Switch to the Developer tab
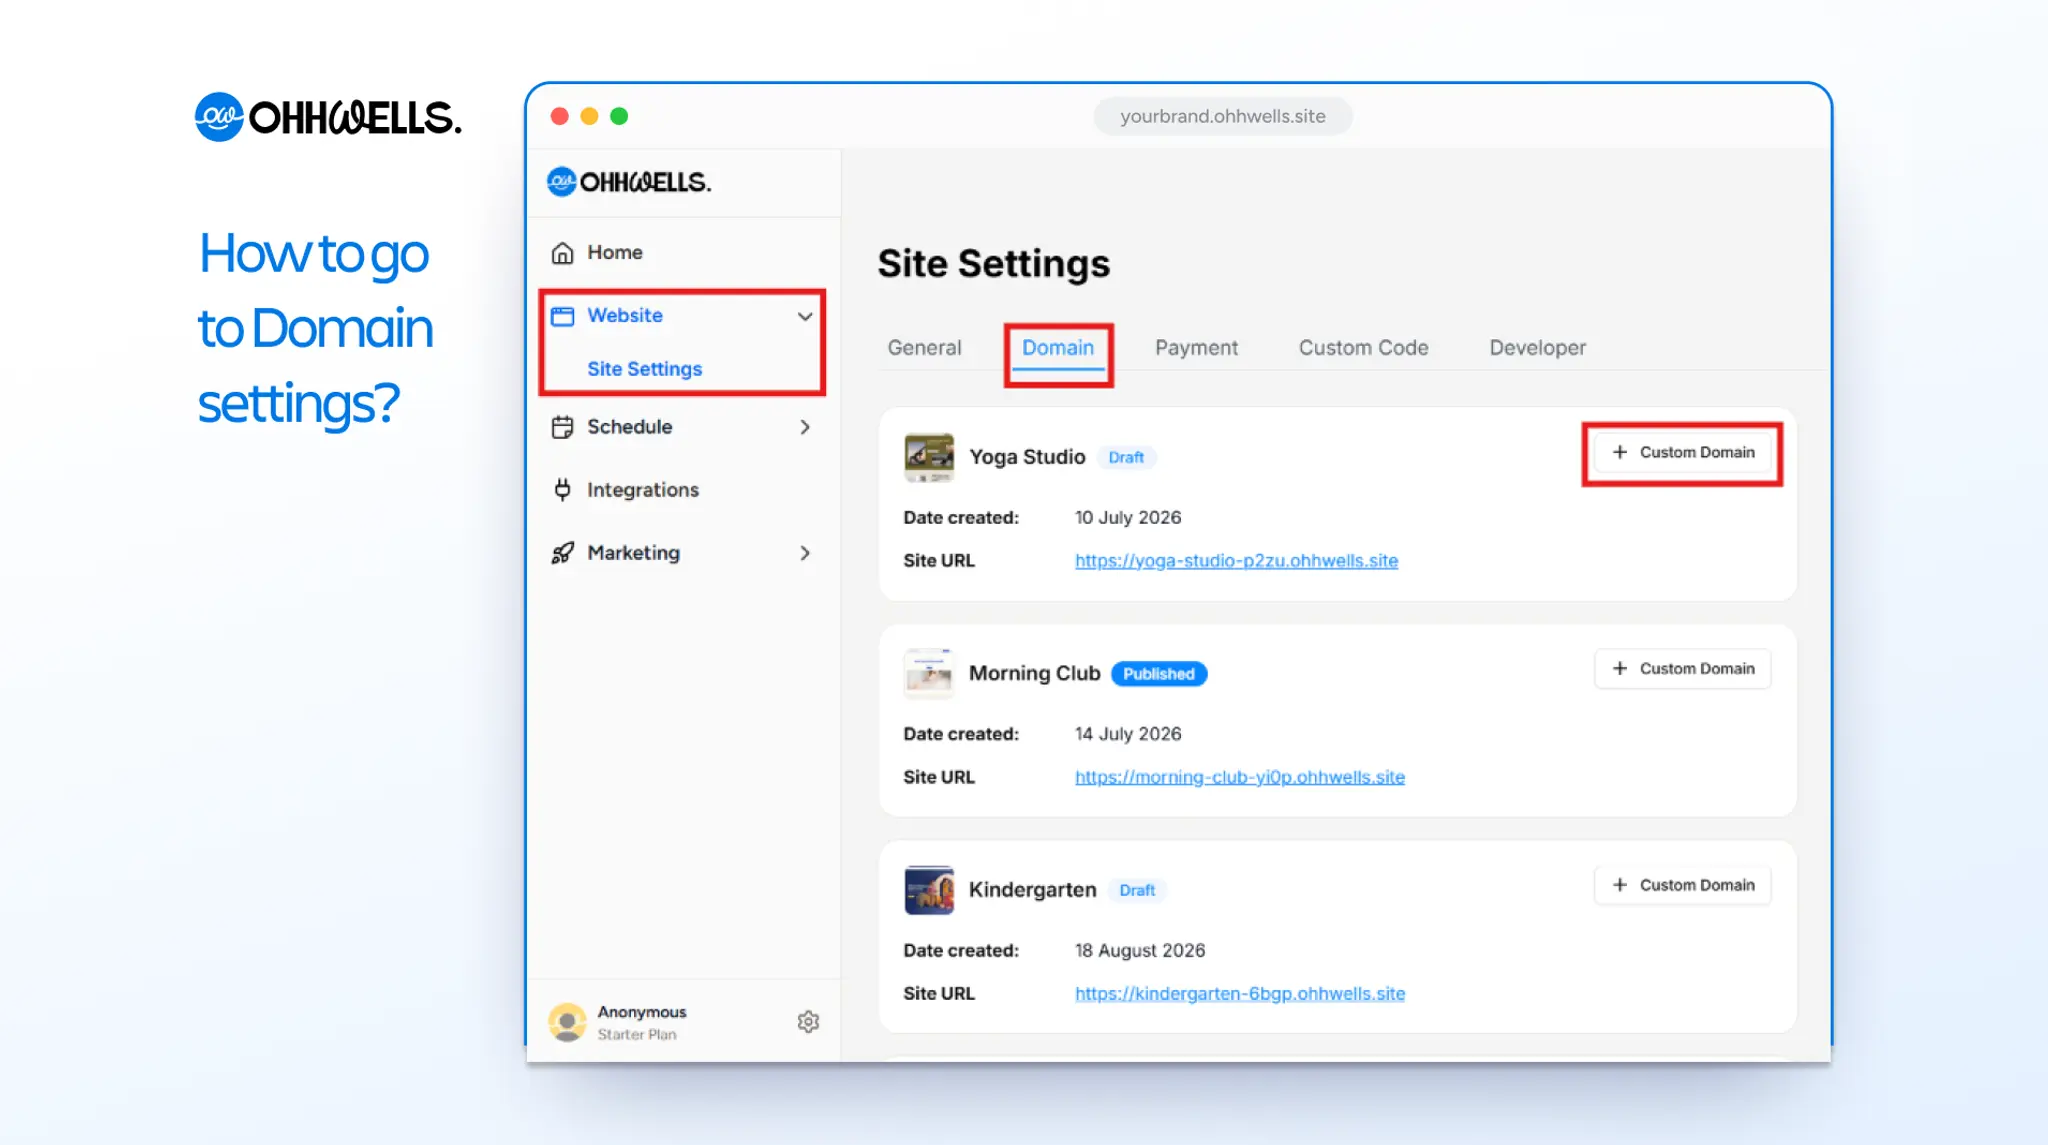Viewport: 2048px width, 1145px height. click(1537, 348)
